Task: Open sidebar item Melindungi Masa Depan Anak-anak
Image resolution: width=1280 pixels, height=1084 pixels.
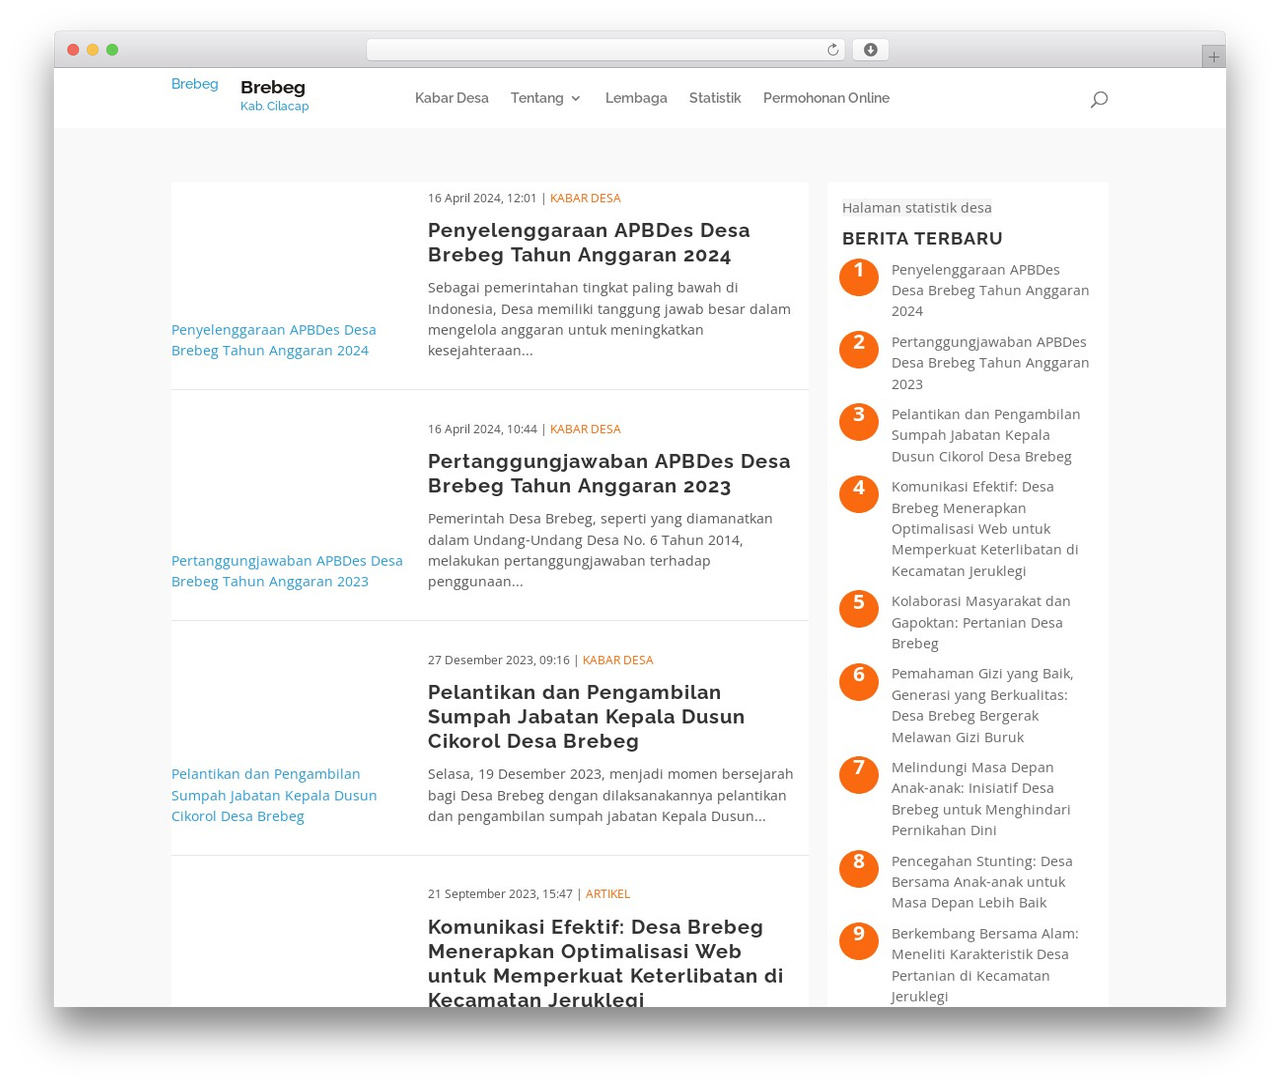Action: pyautogui.click(x=981, y=798)
